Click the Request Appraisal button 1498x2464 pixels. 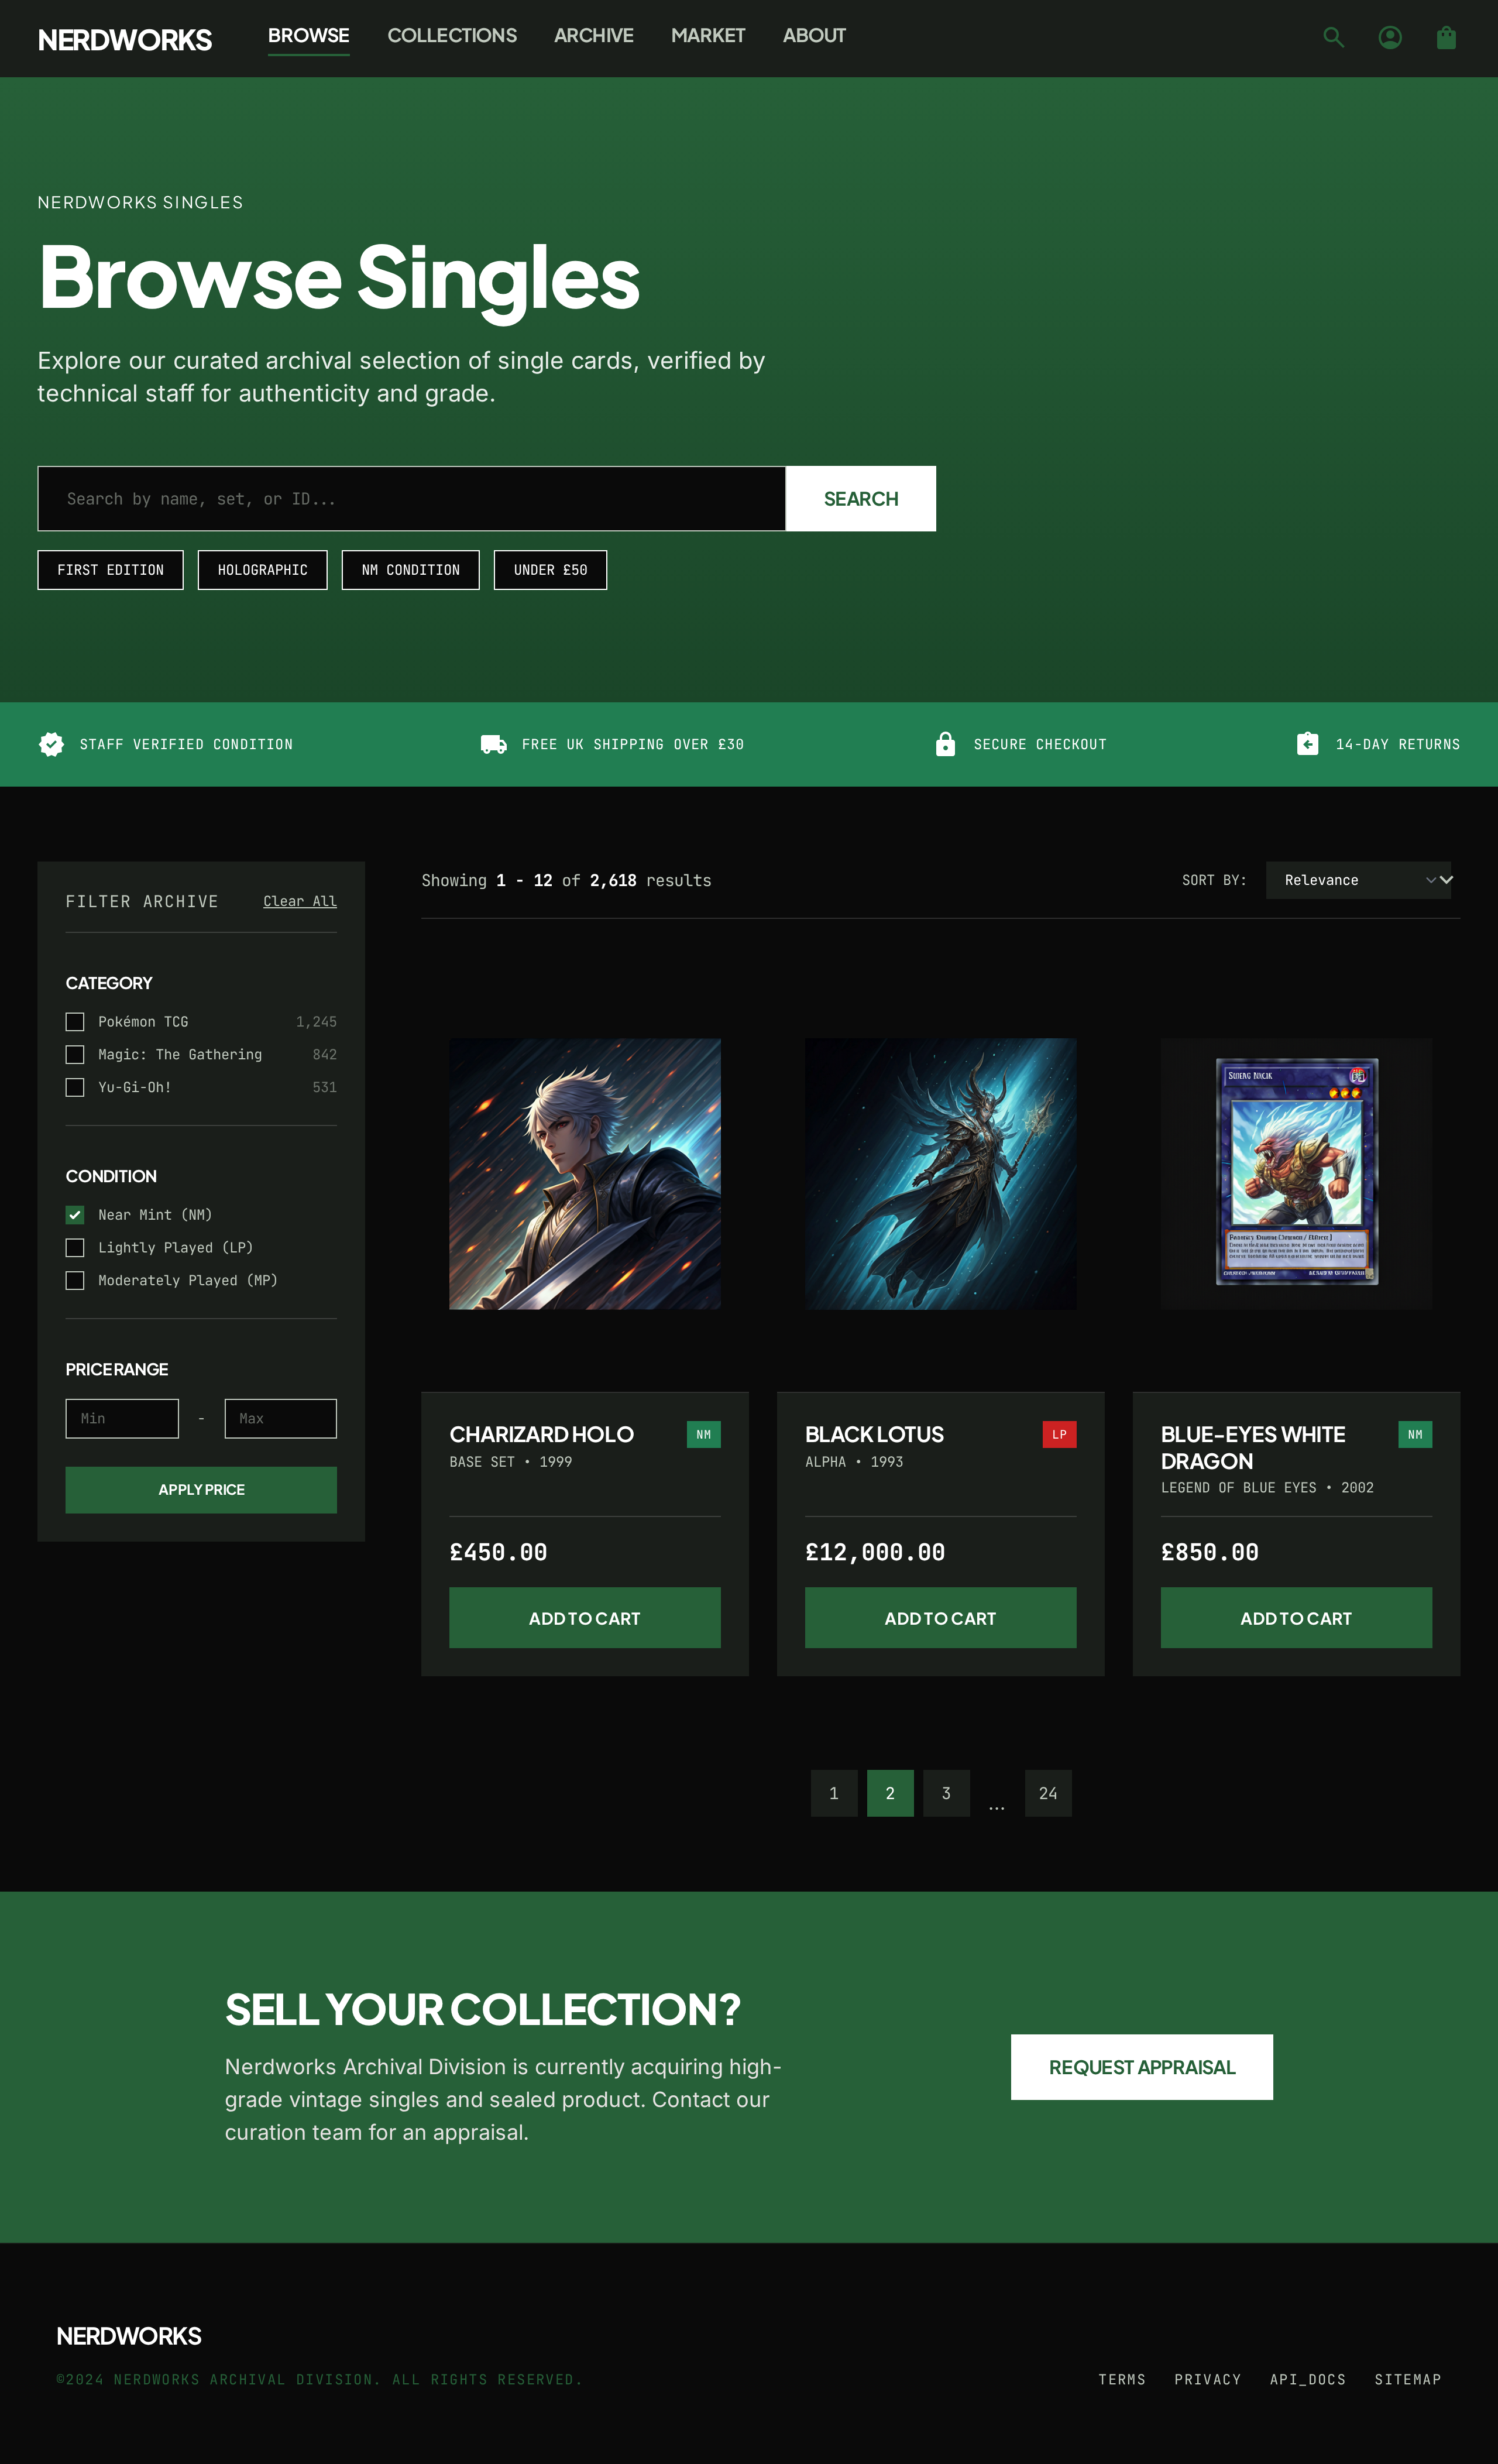1141,2067
